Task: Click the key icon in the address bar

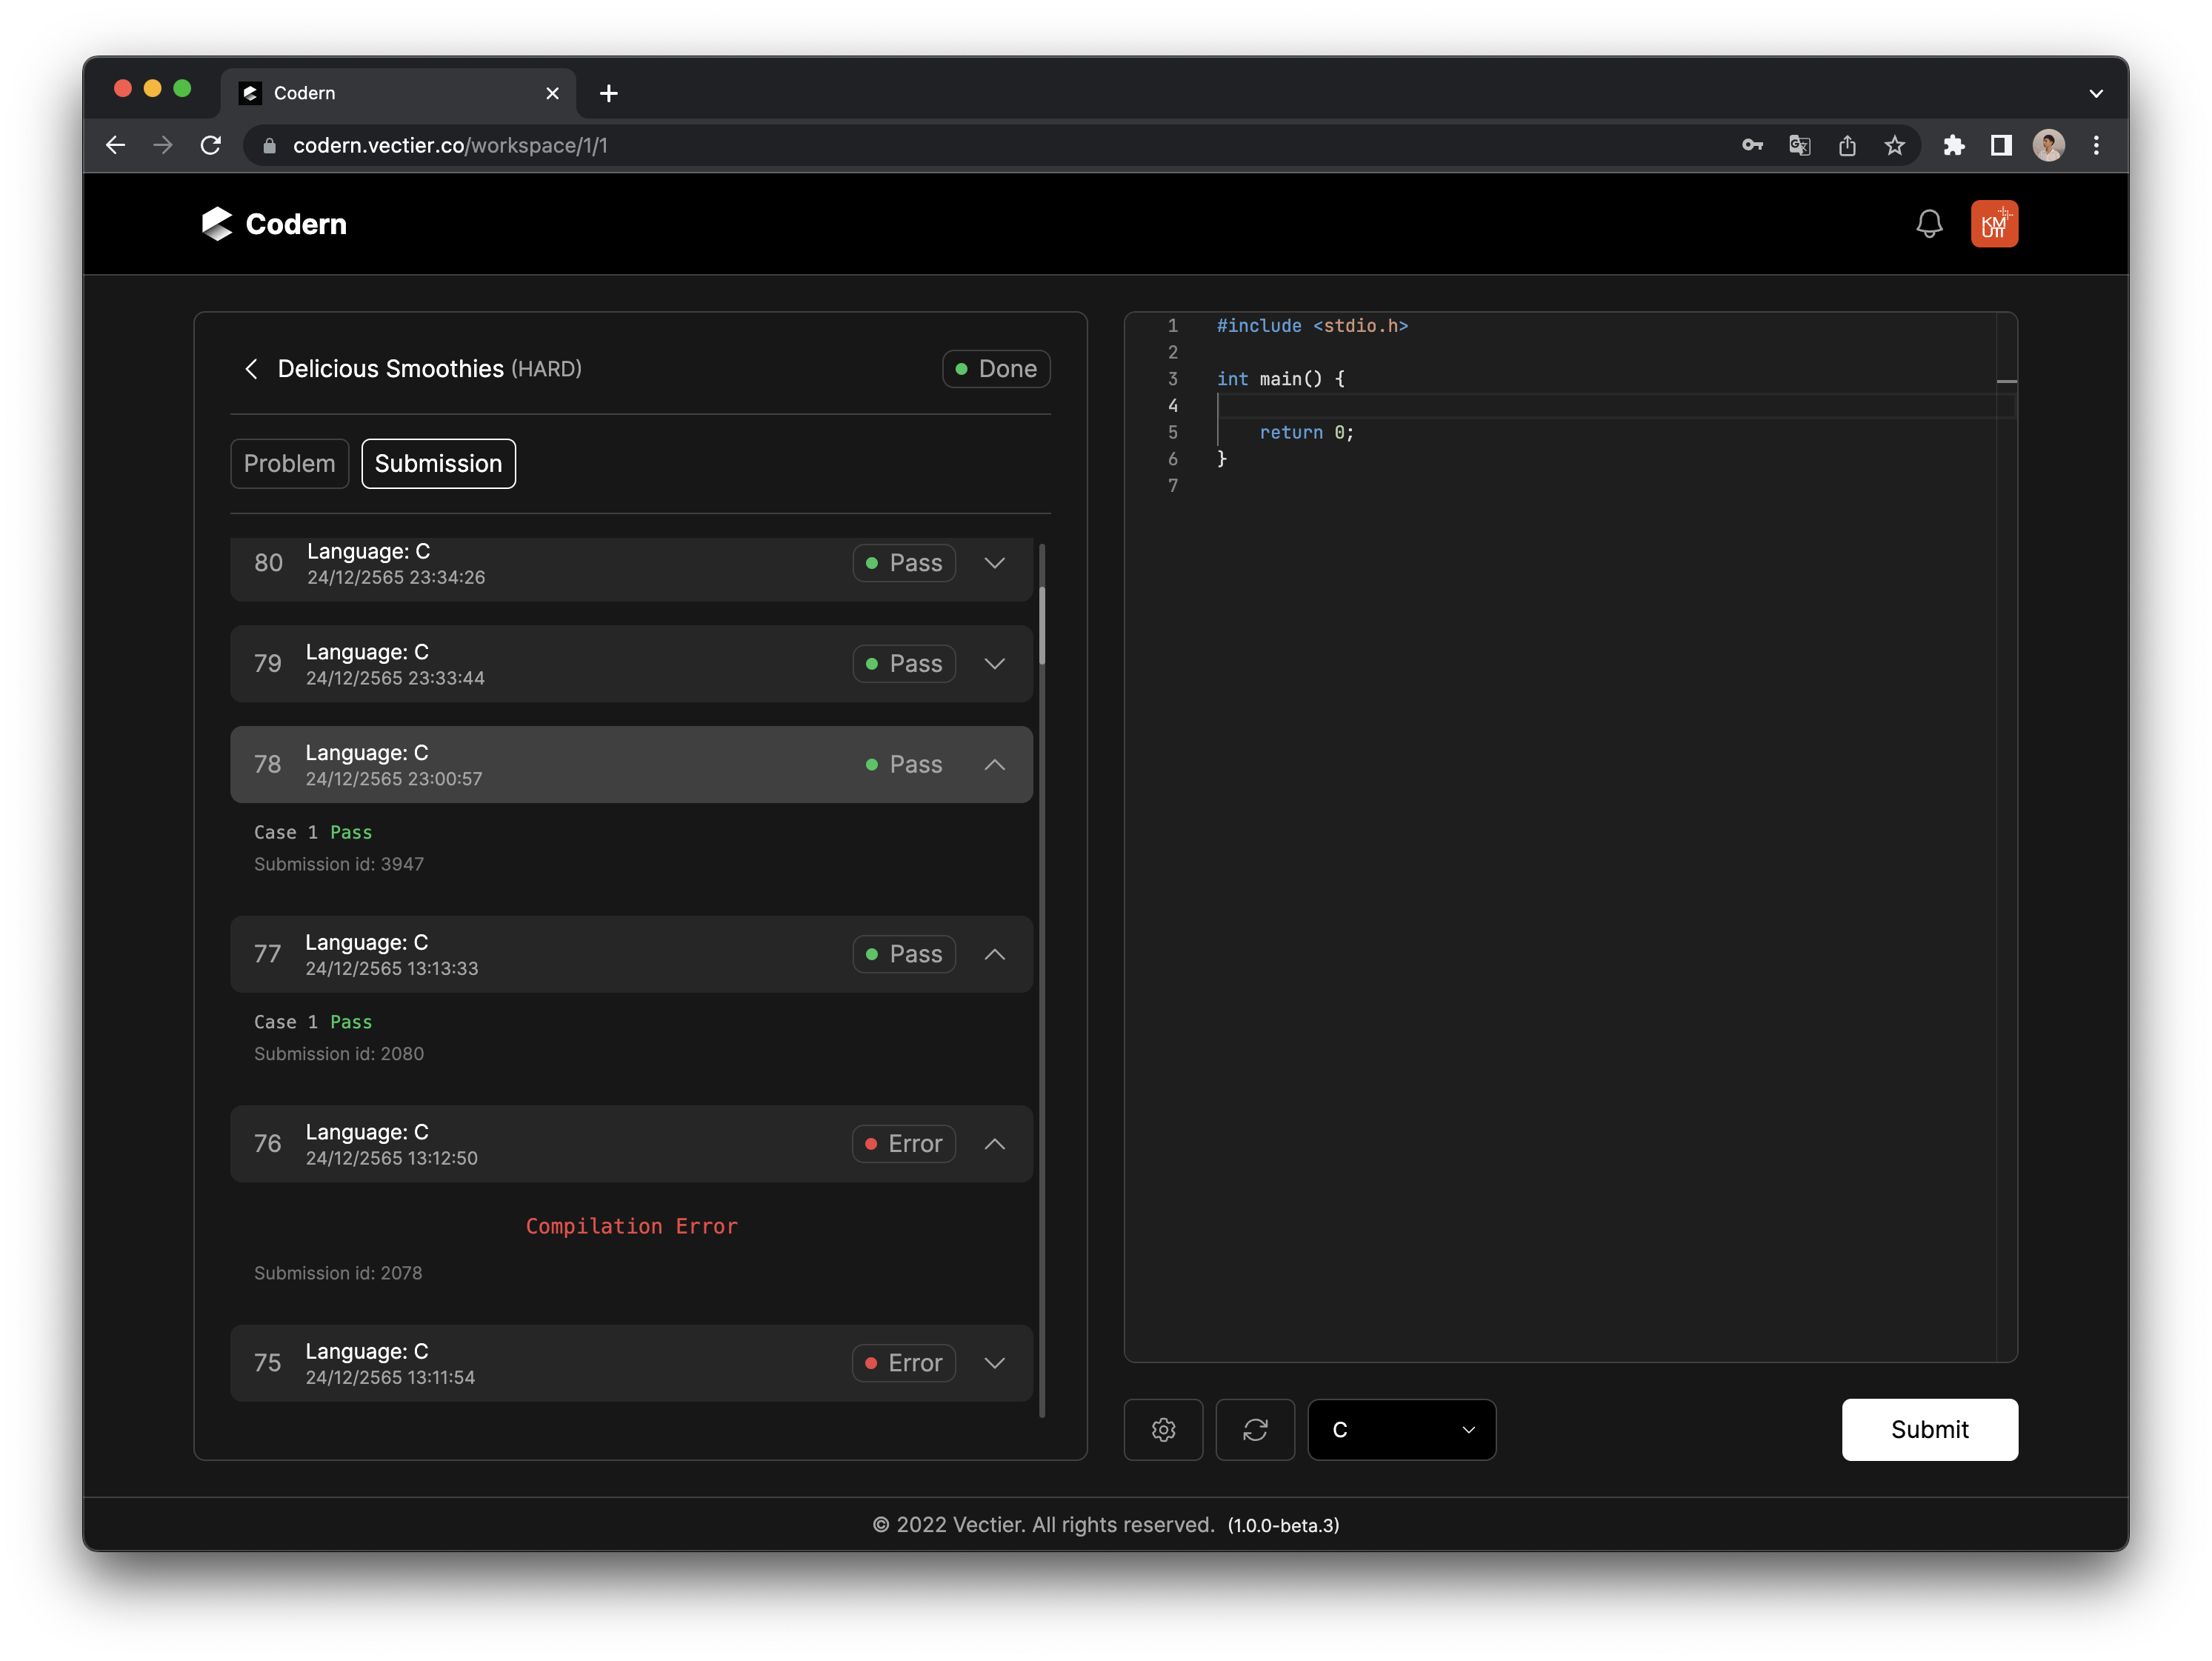Action: click(1753, 145)
